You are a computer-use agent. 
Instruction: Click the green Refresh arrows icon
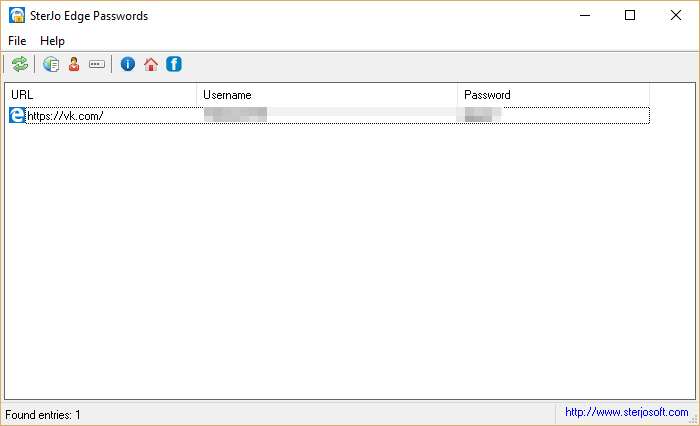(20, 65)
